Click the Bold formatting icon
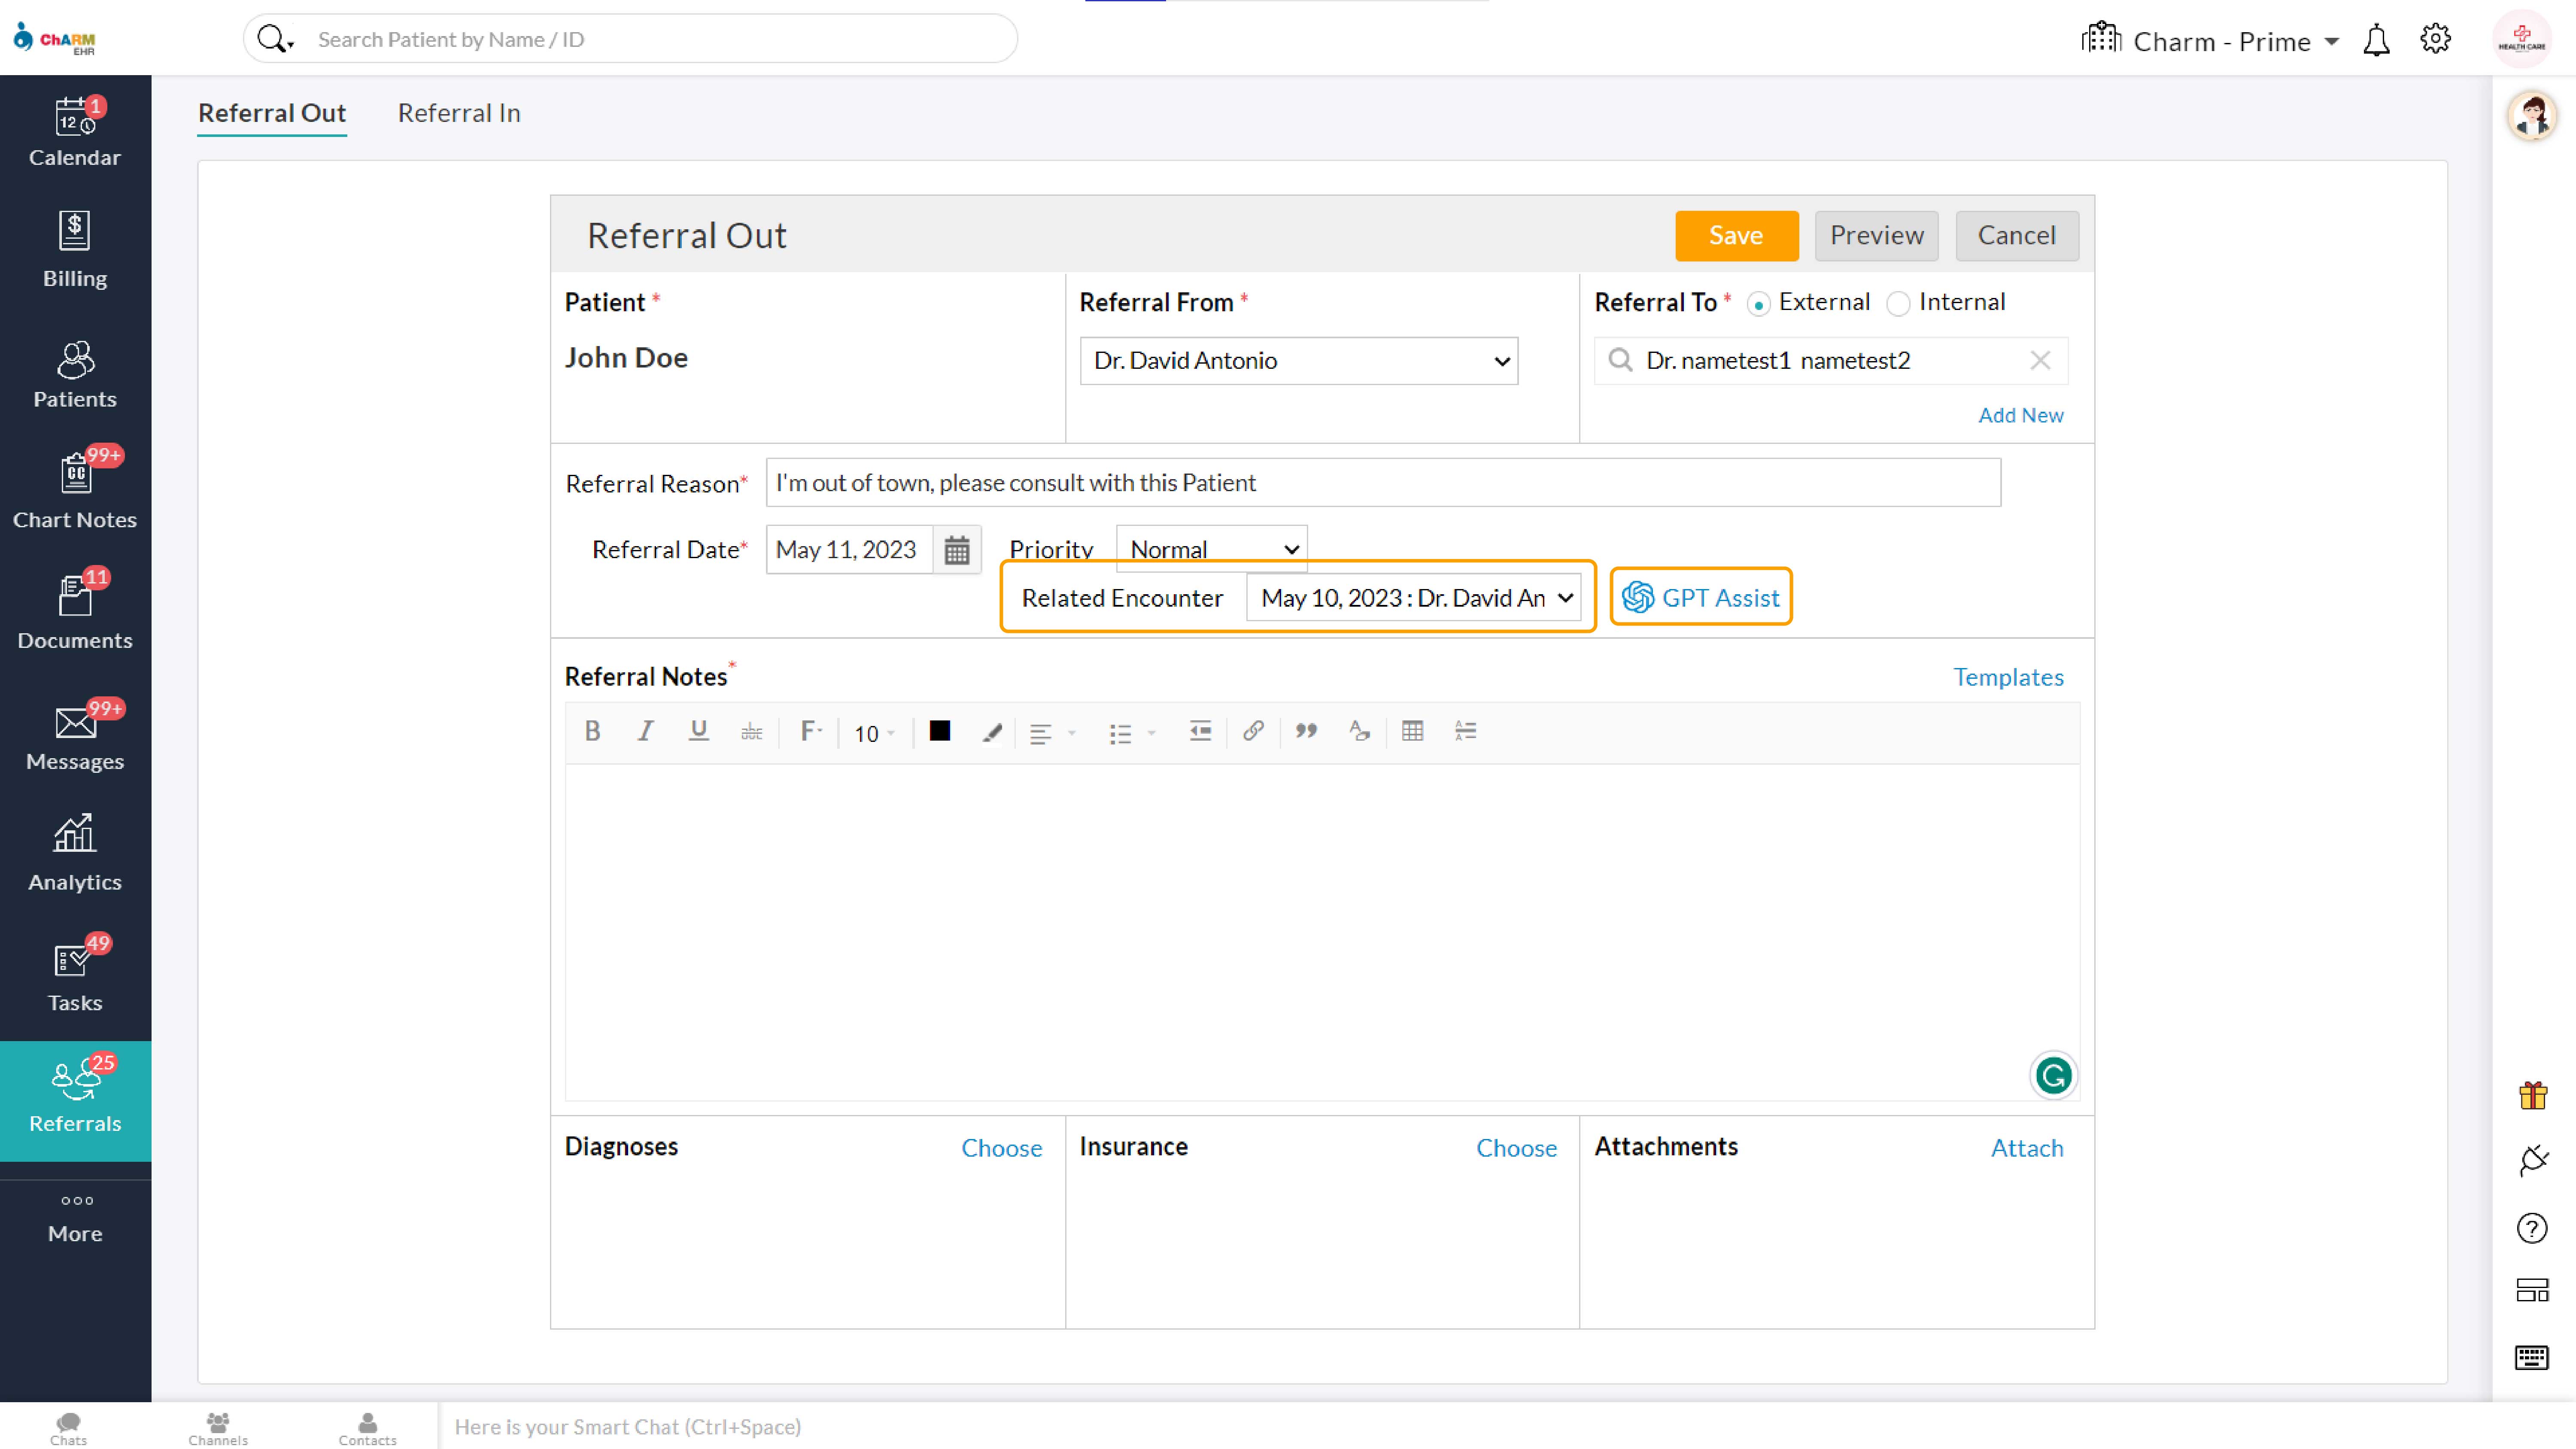This screenshot has width=2576, height=1449. (592, 731)
